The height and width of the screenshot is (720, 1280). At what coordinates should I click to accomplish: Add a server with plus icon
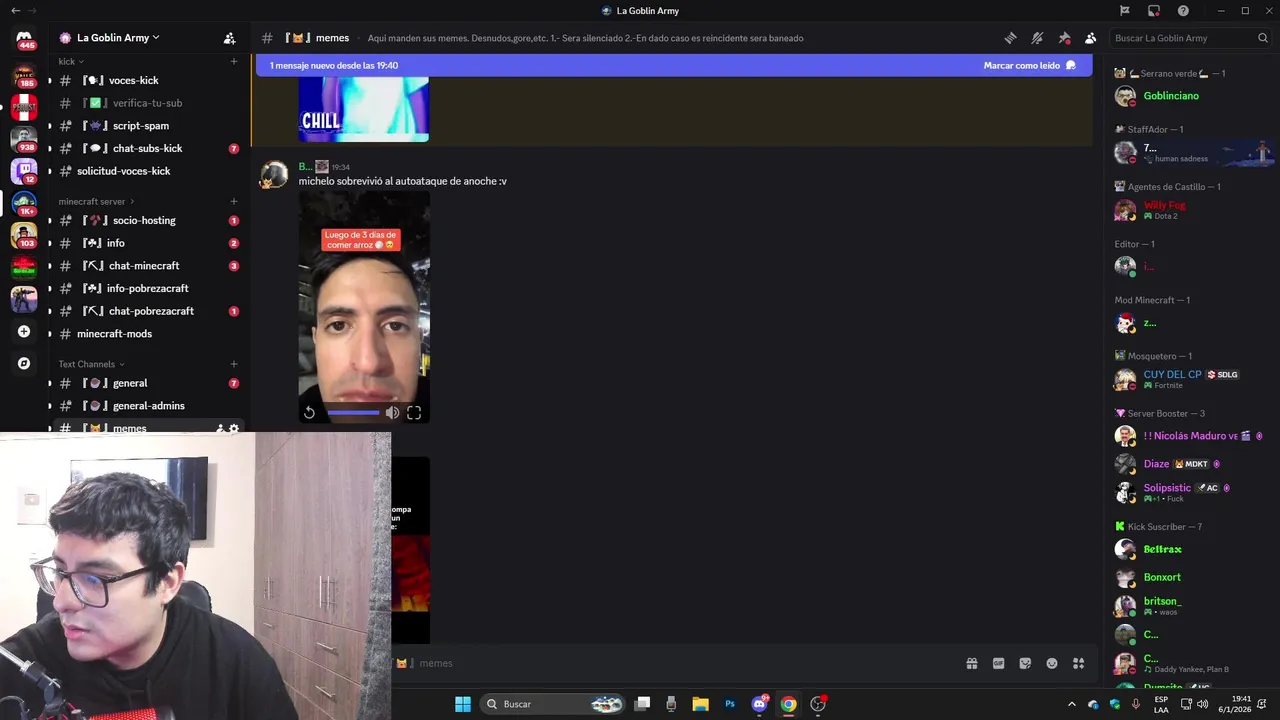pyautogui.click(x=24, y=331)
